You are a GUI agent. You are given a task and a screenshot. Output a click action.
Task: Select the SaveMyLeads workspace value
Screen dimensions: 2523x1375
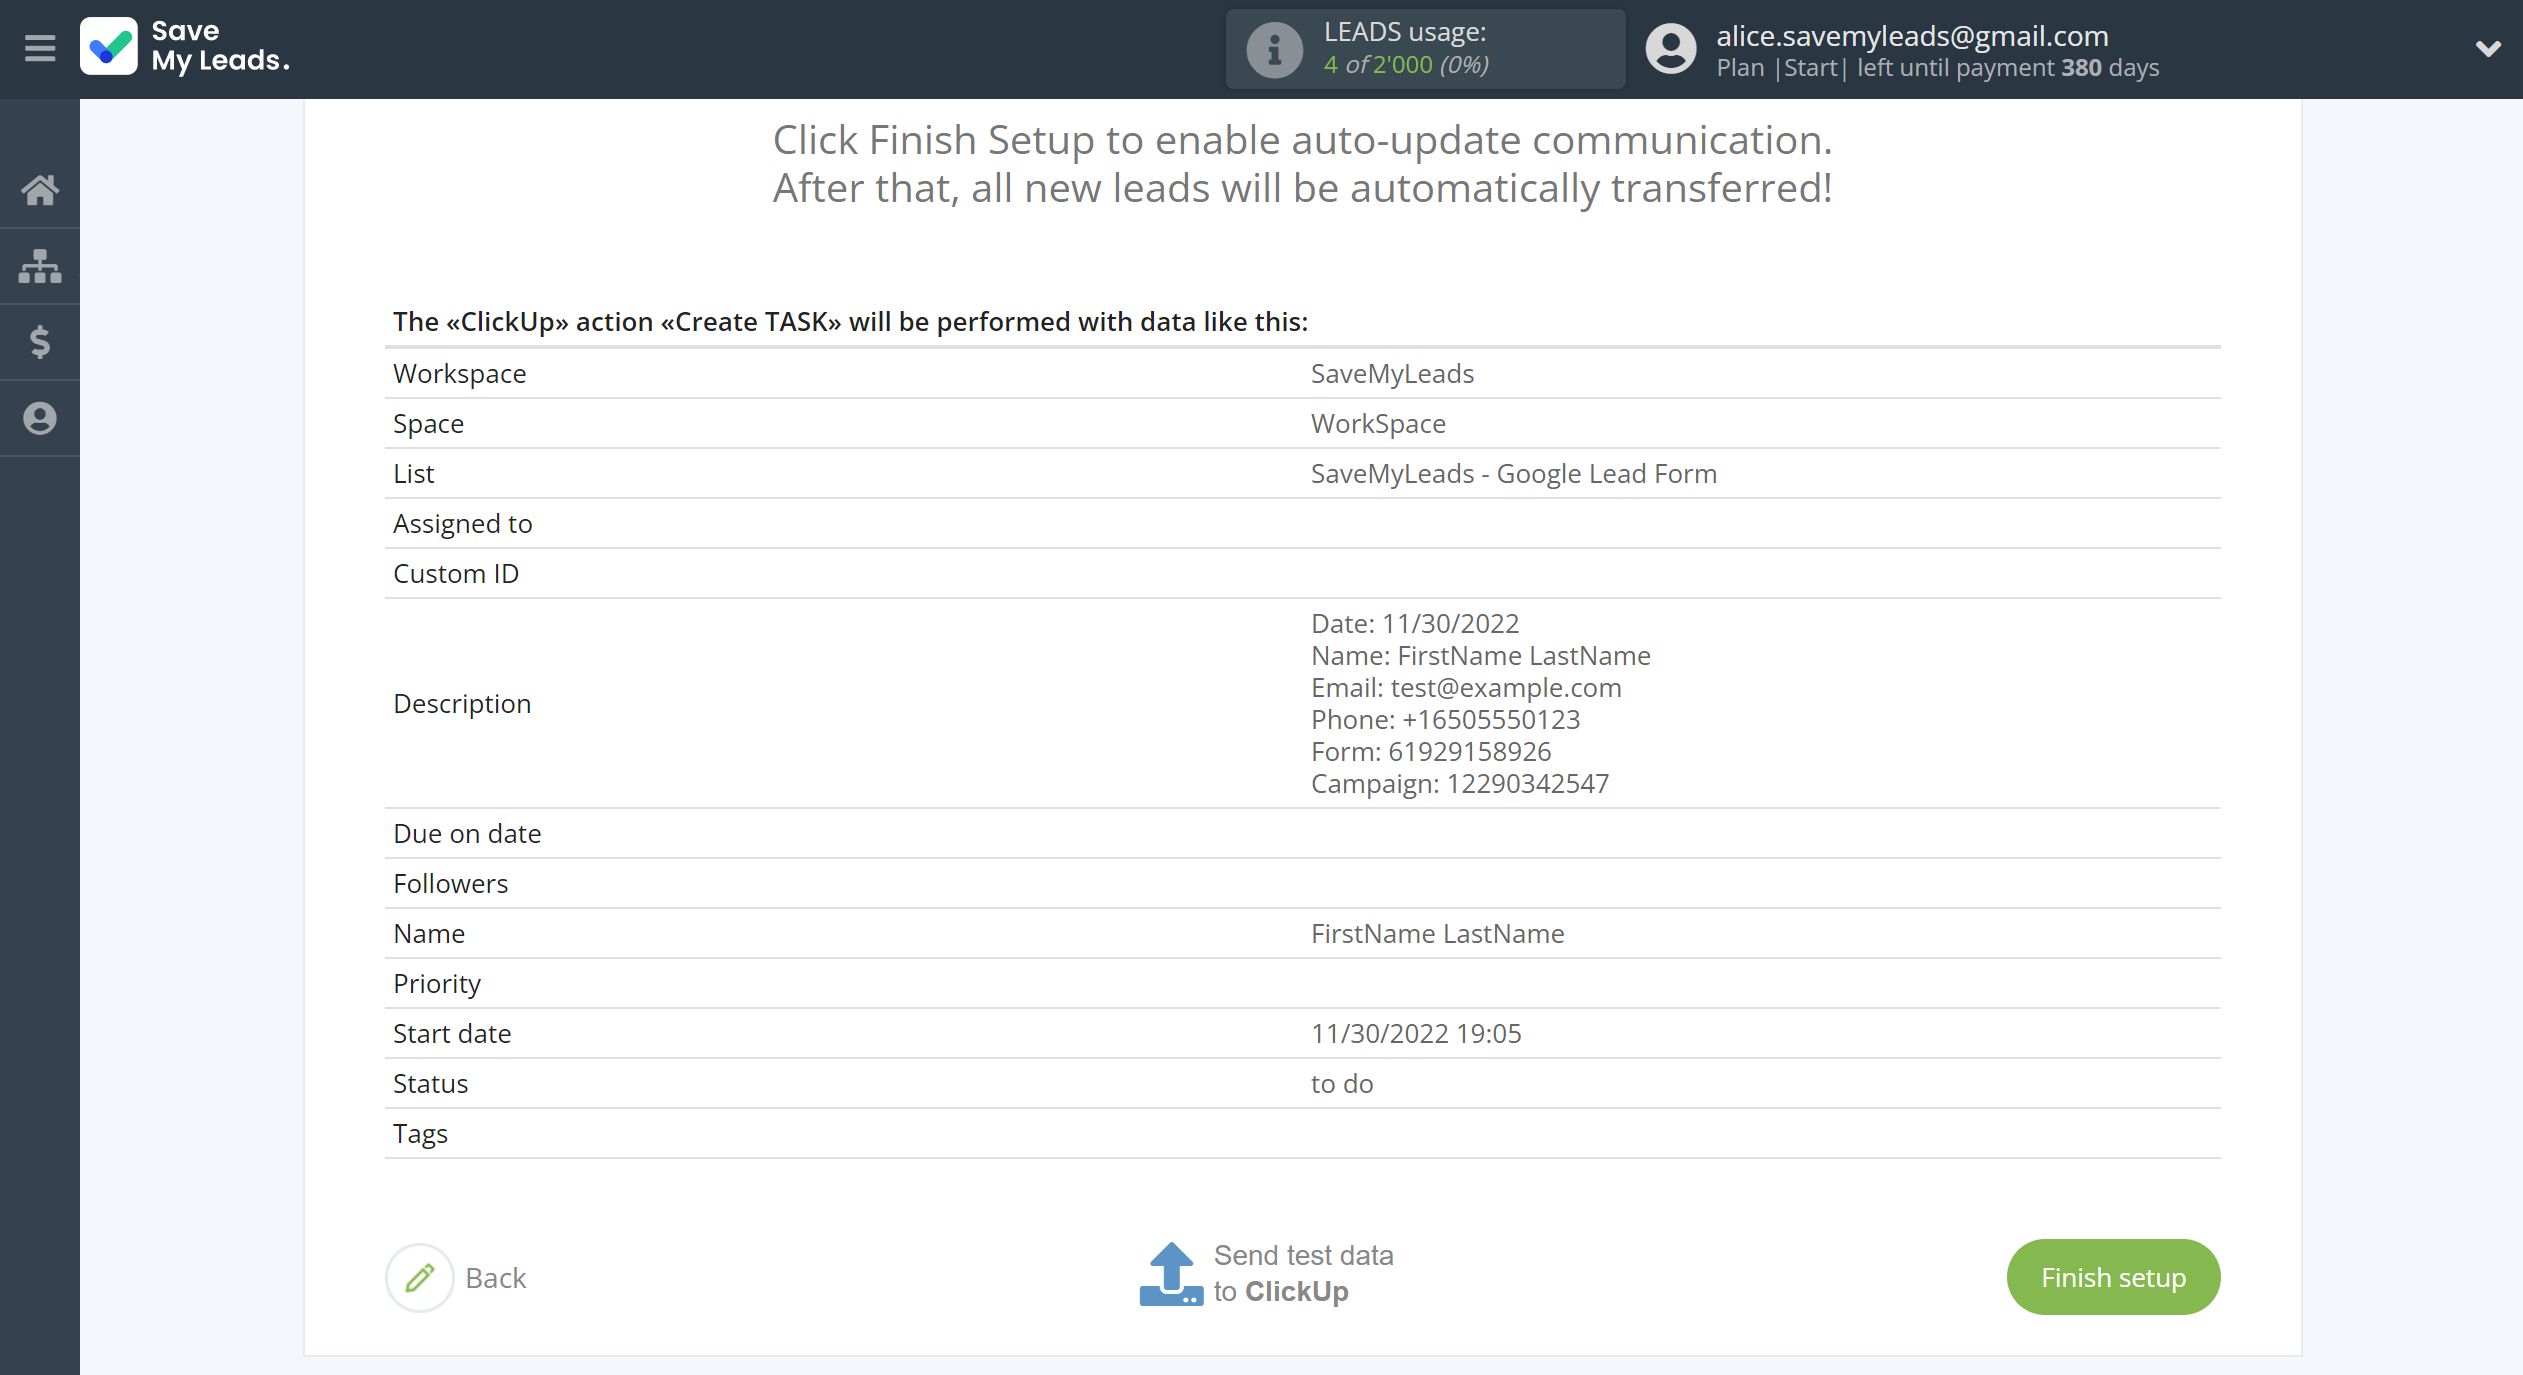1392,374
